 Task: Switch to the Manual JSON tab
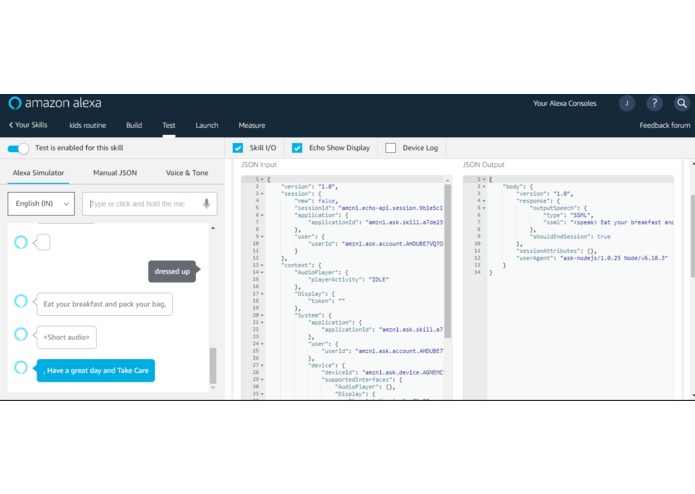click(115, 173)
